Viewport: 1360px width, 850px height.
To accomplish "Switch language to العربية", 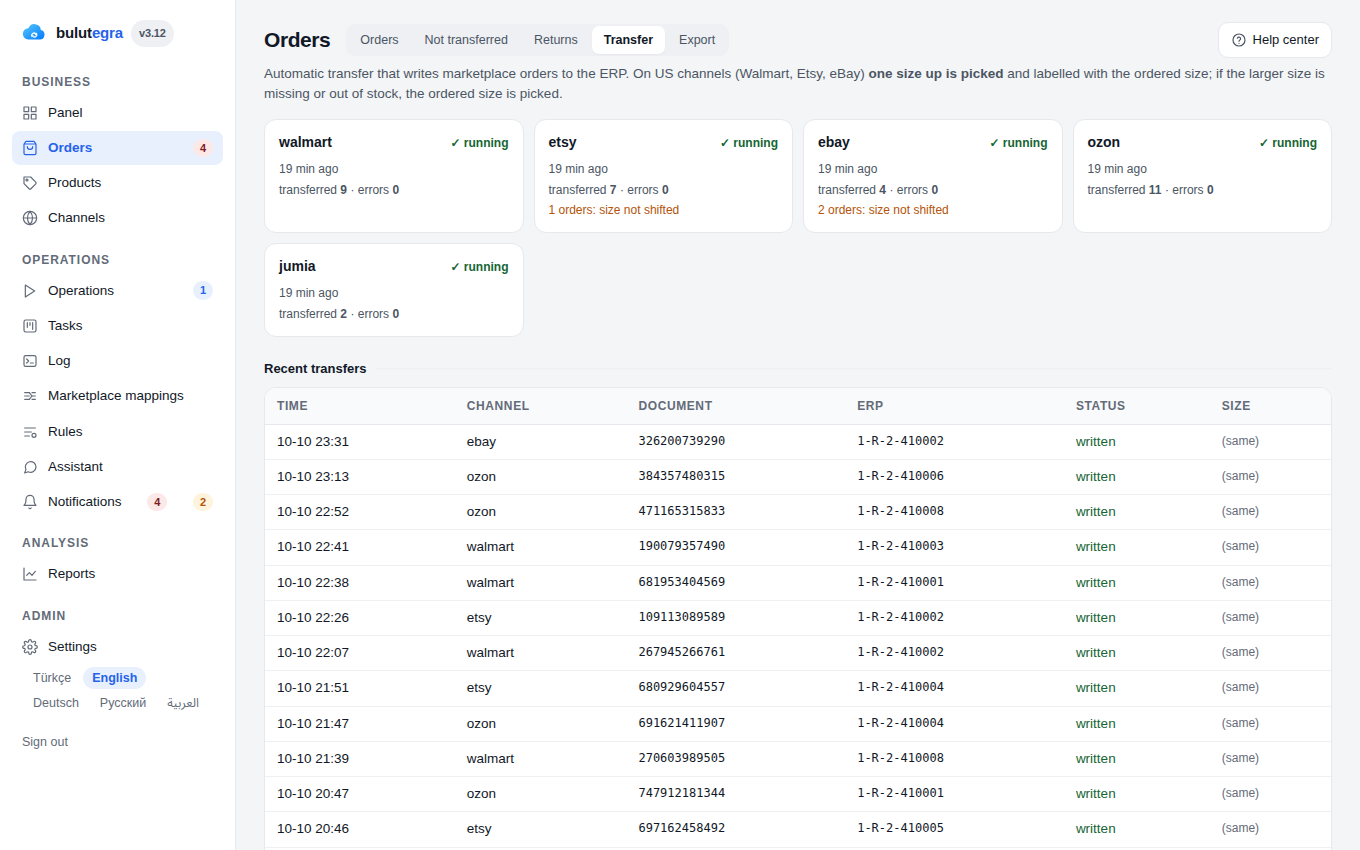I will click(x=183, y=703).
